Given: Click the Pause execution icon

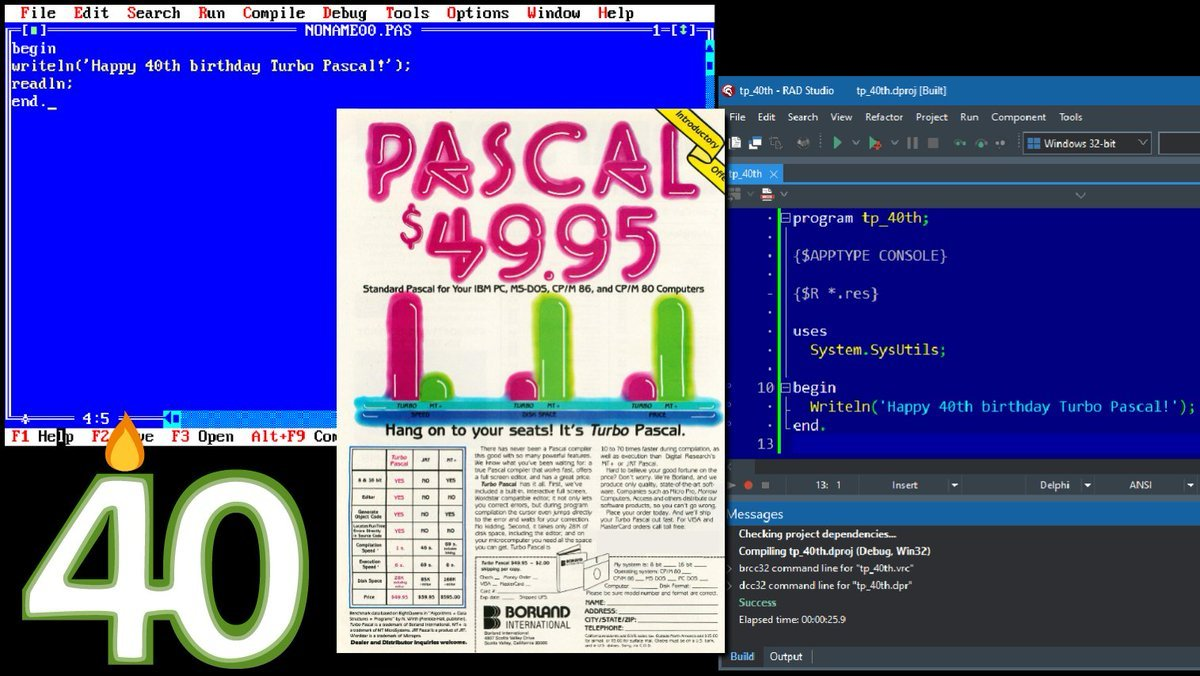Looking at the screenshot, I should 912,143.
